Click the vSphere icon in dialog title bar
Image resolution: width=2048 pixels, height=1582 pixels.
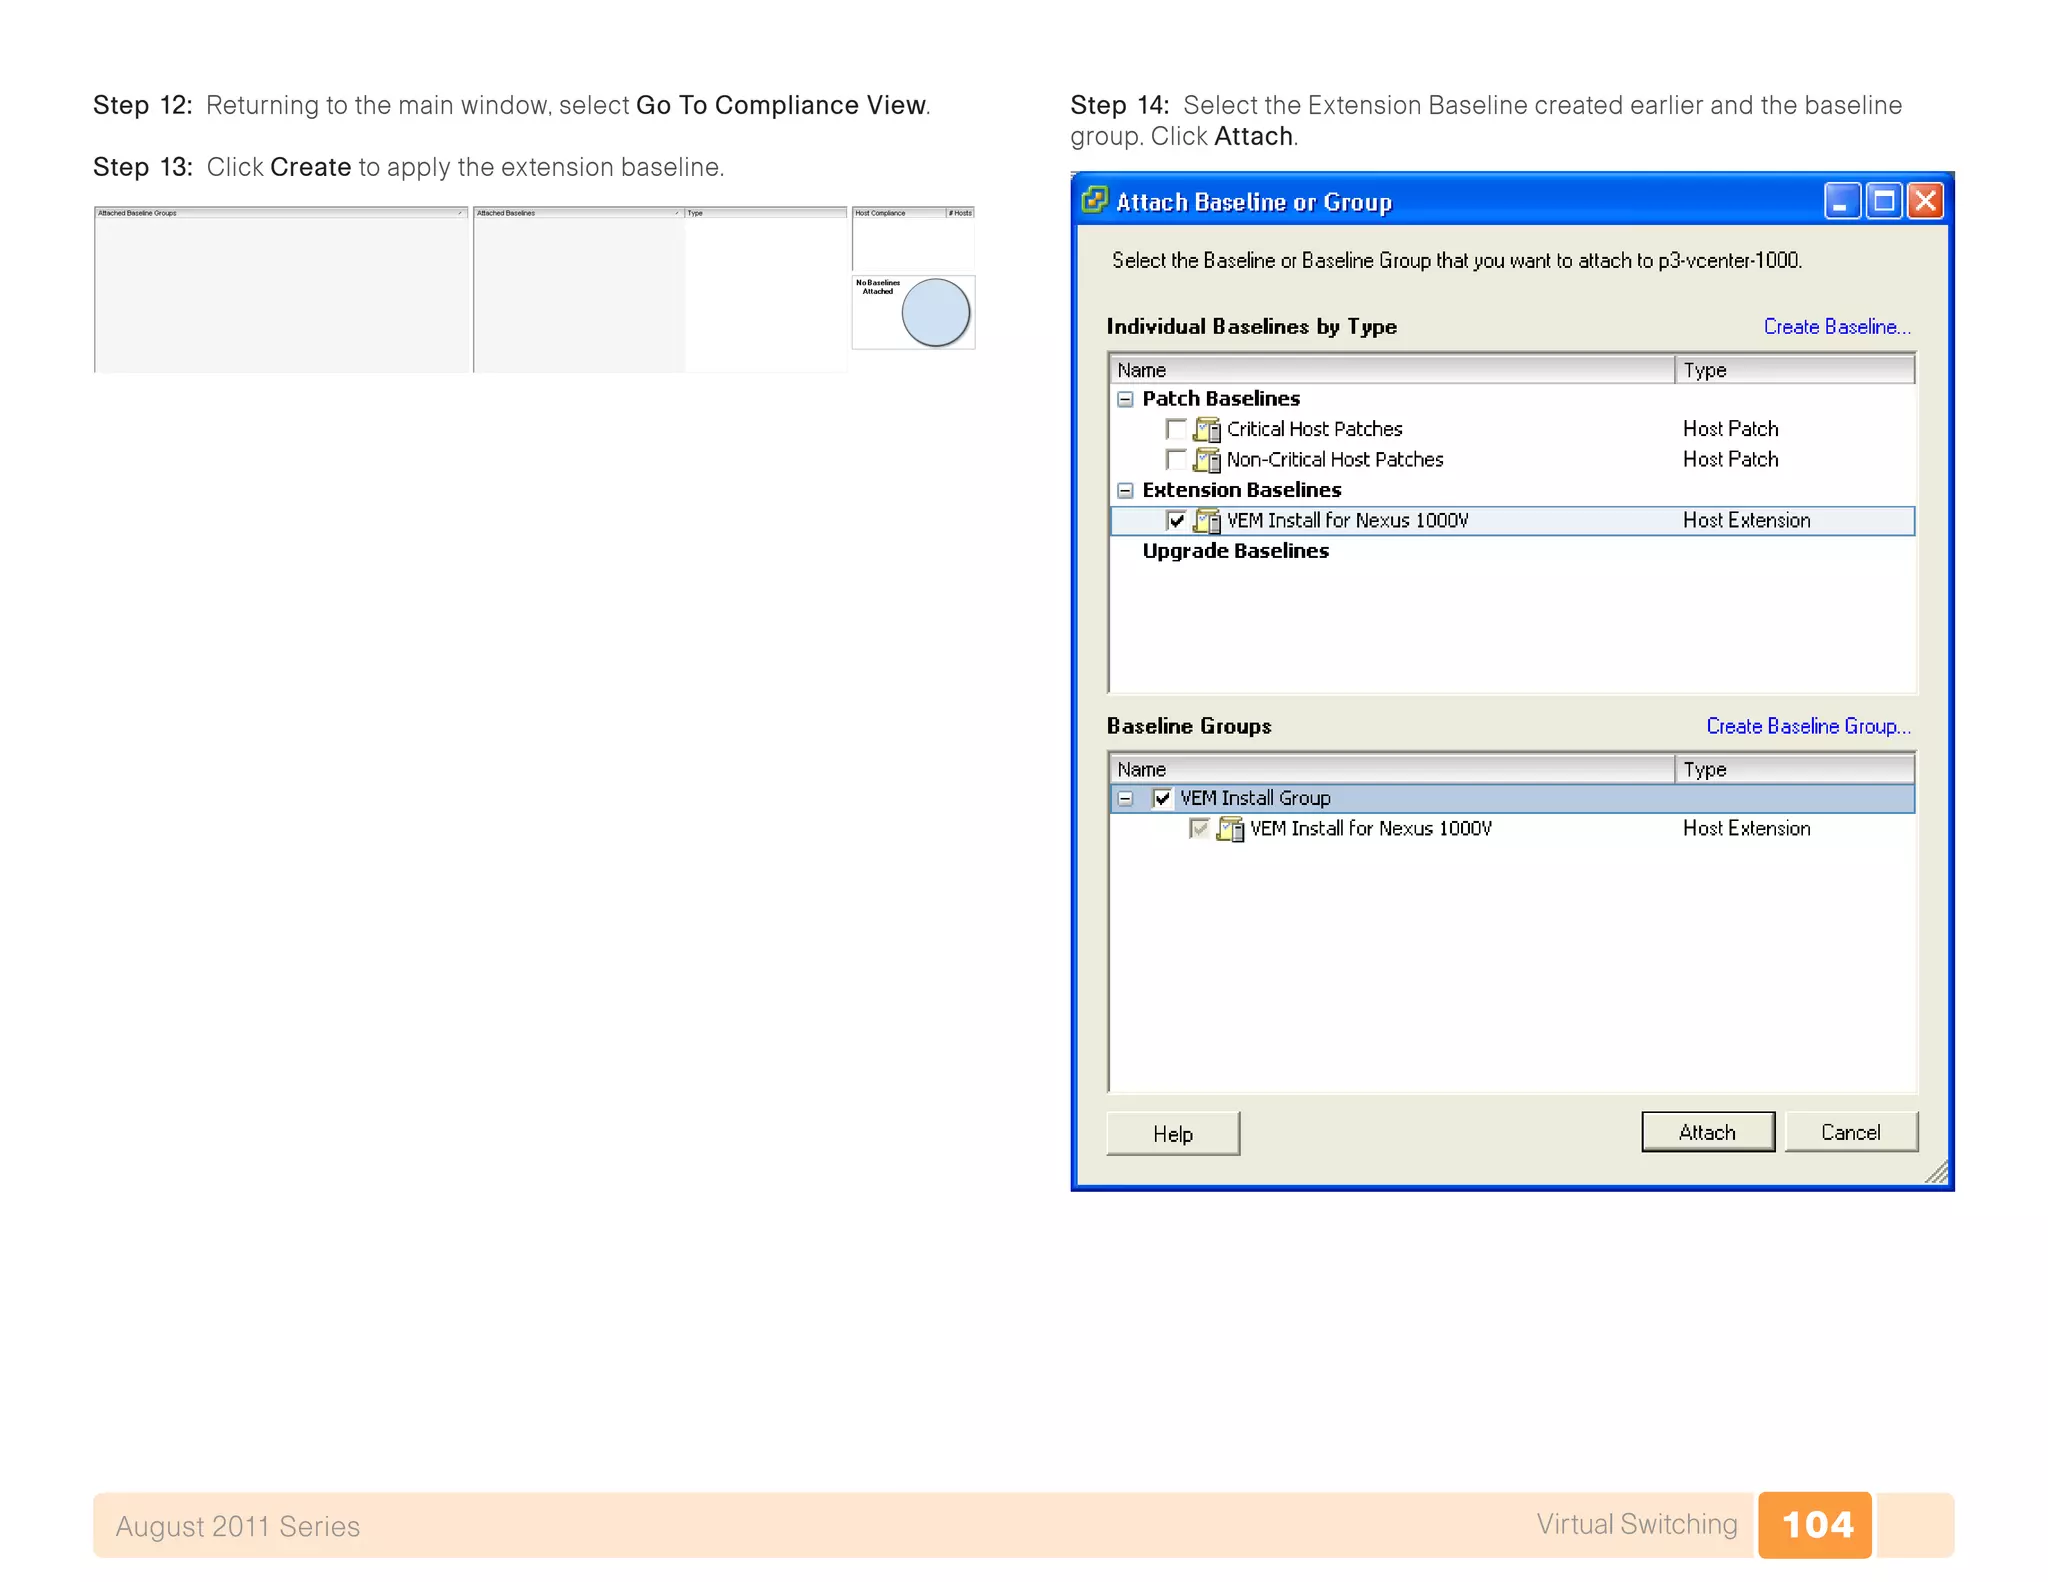(1095, 200)
